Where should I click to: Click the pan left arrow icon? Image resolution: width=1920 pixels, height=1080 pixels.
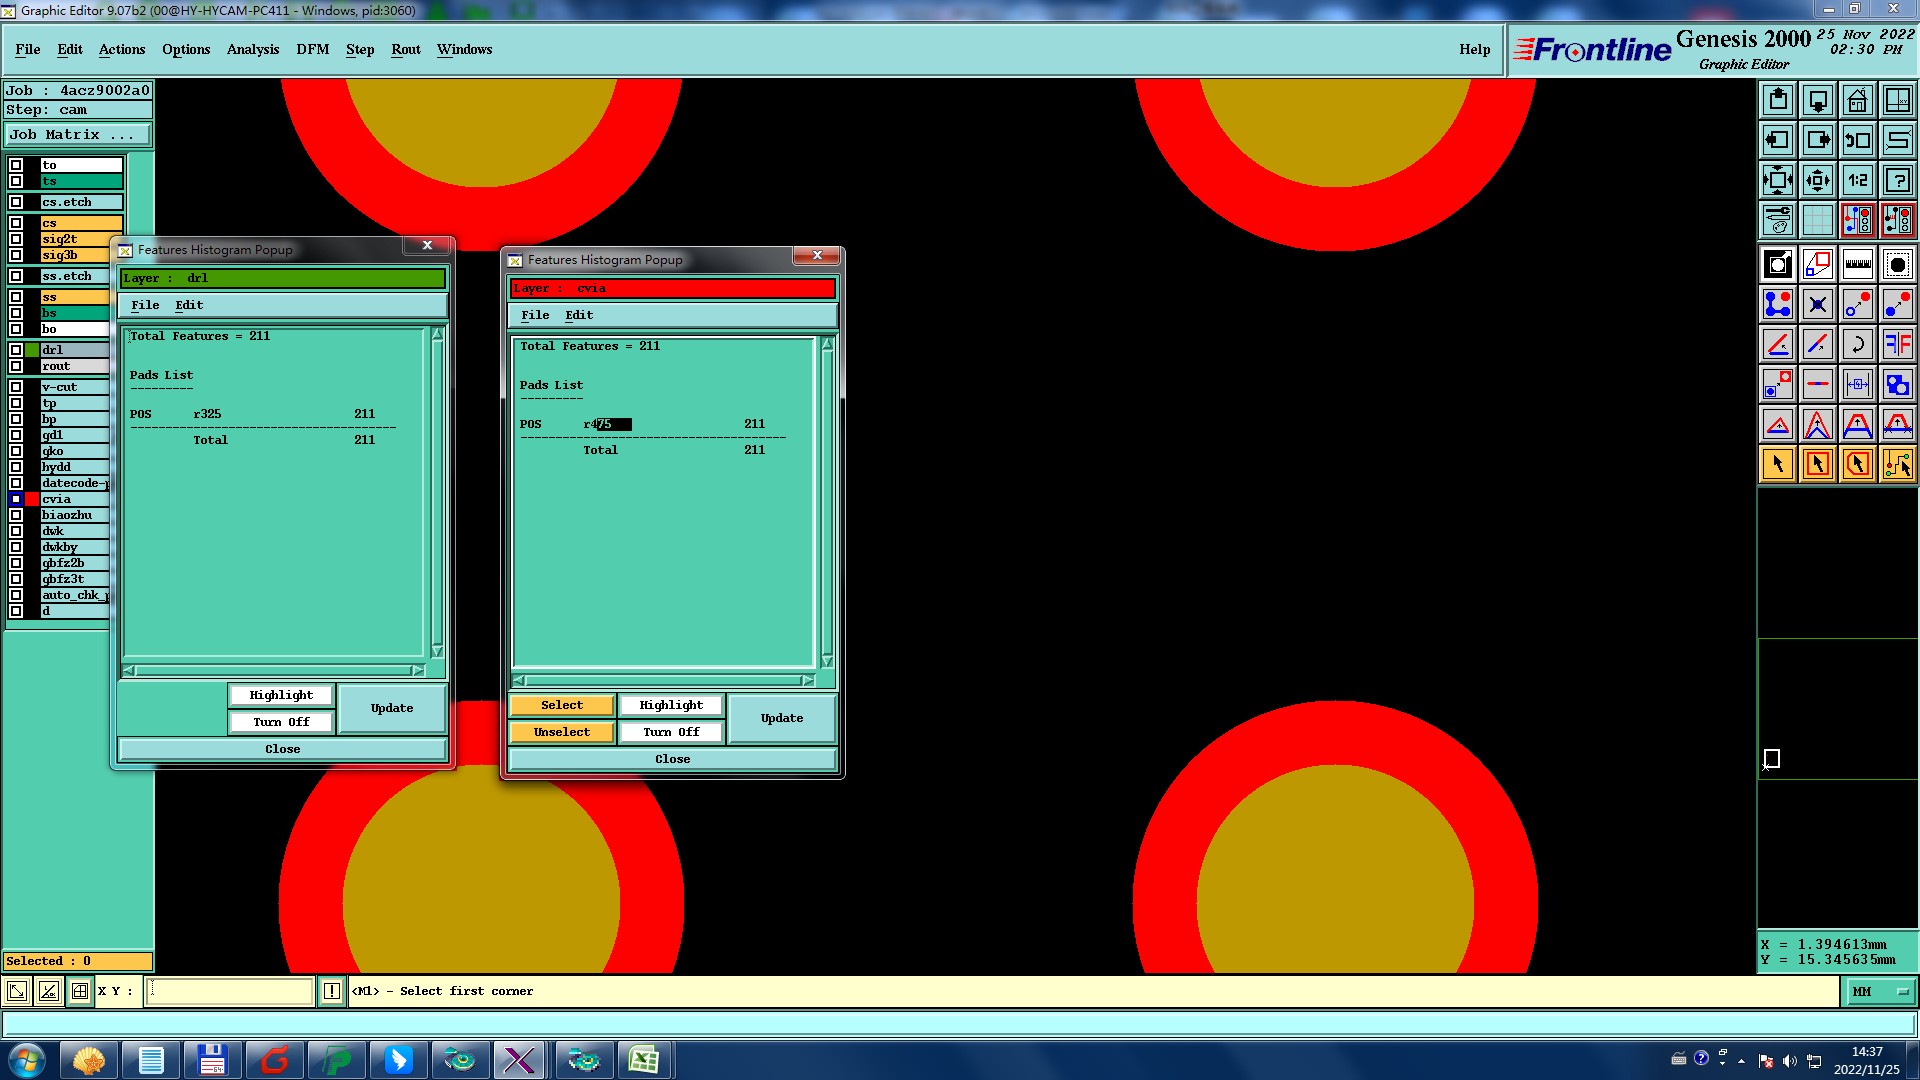coord(1777,141)
